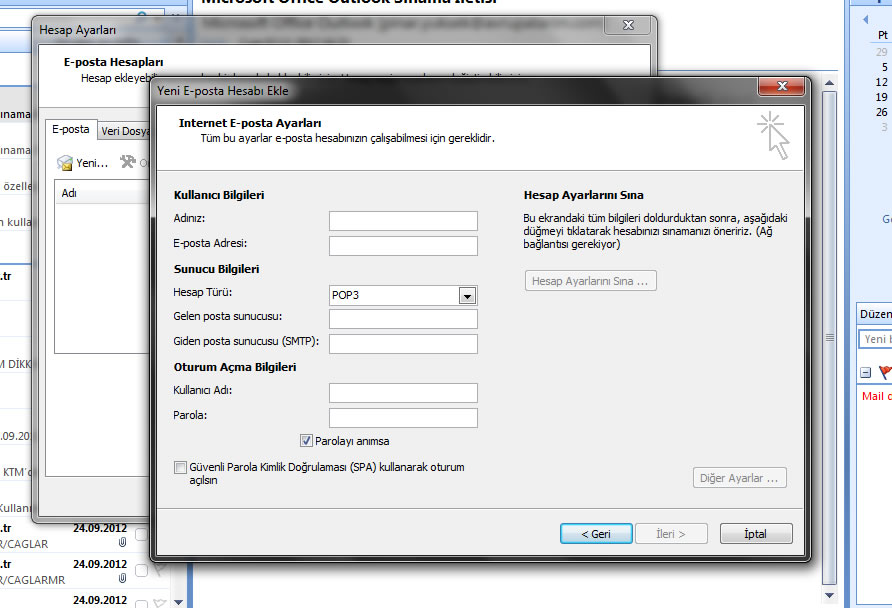
Task: Open the Düzen arrangement header in task pane
Action: click(x=875, y=314)
